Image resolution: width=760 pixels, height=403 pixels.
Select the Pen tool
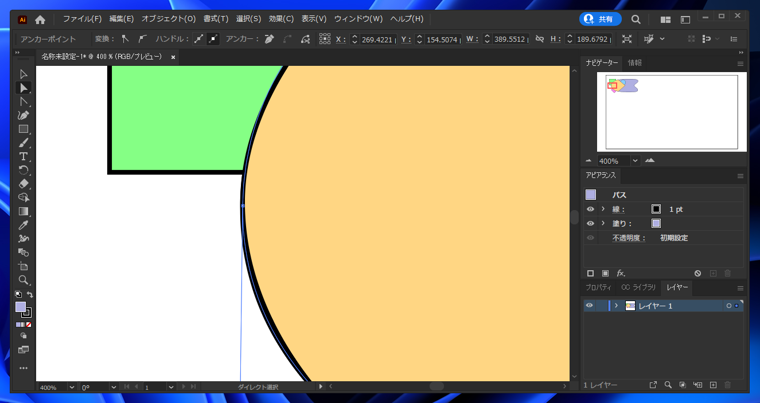23,116
